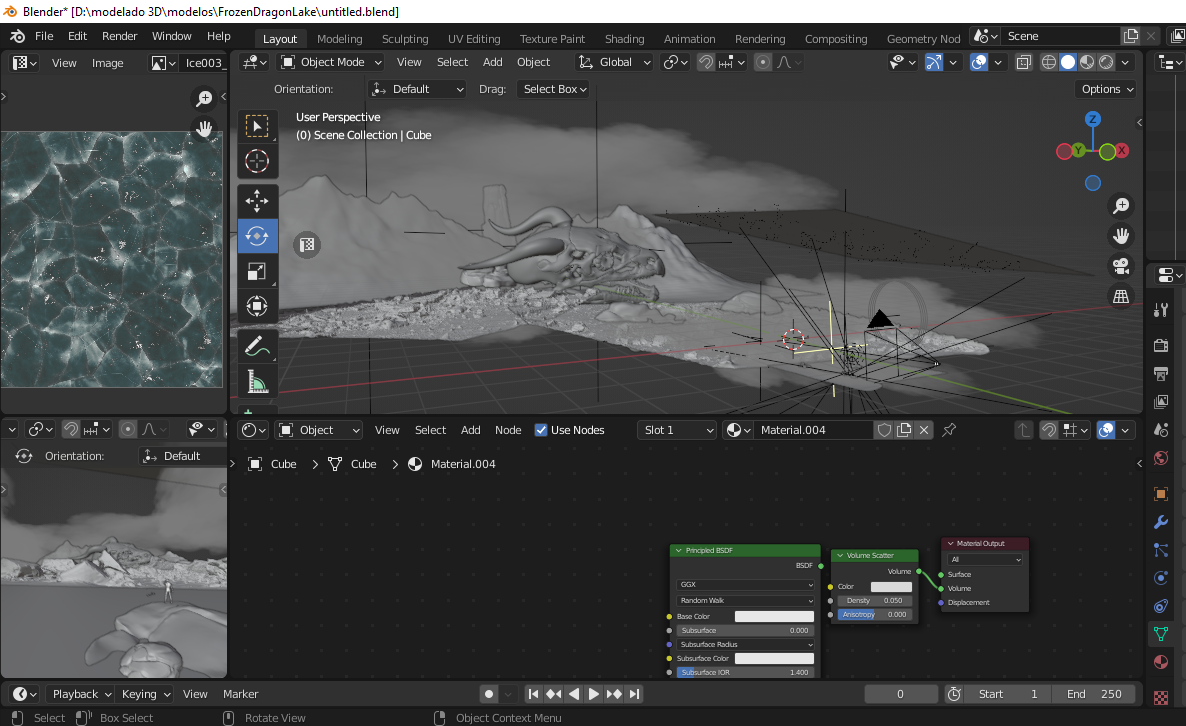Open the Render properties tab
This screenshot has width=1186, height=726.
point(1161,346)
